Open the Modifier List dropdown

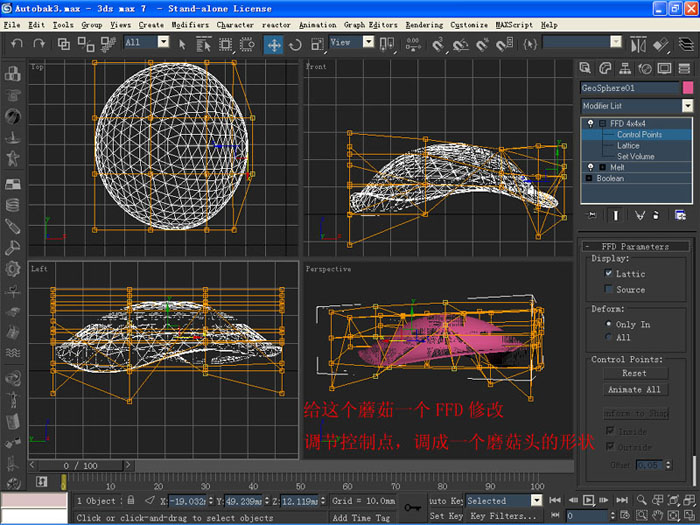(x=688, y=106)
